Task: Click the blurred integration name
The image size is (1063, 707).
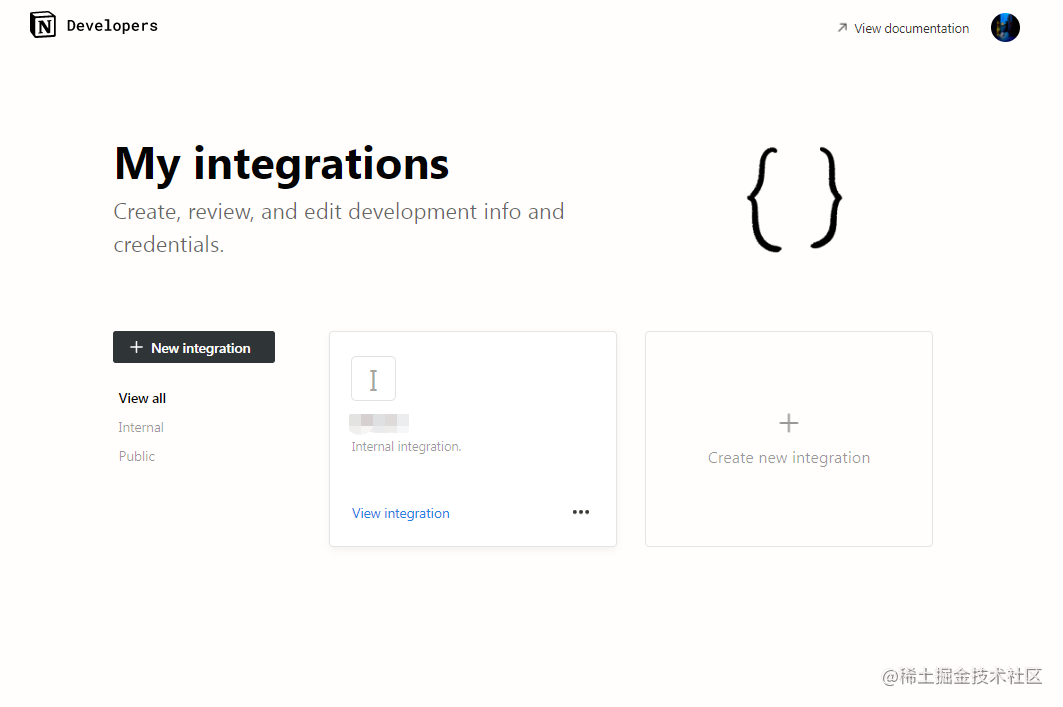Action: coord(379,423)
